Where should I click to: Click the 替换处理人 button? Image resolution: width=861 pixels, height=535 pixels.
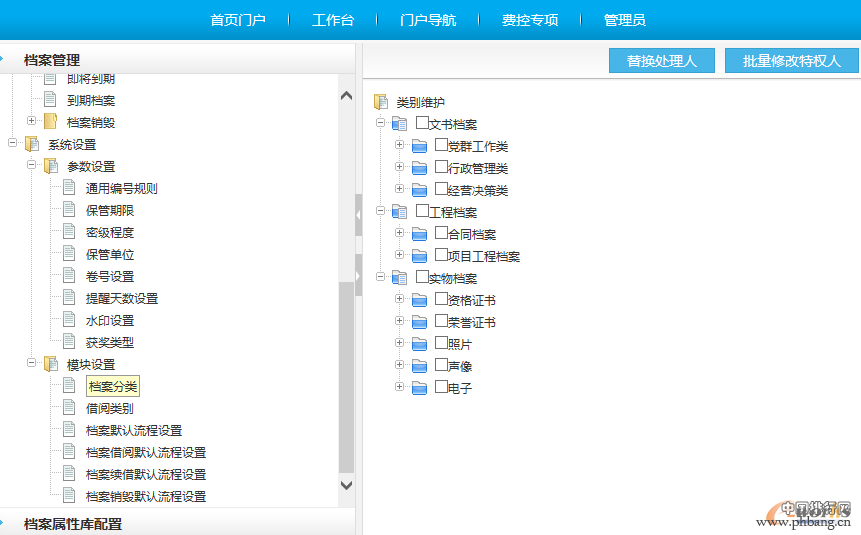tap(662, 60)
